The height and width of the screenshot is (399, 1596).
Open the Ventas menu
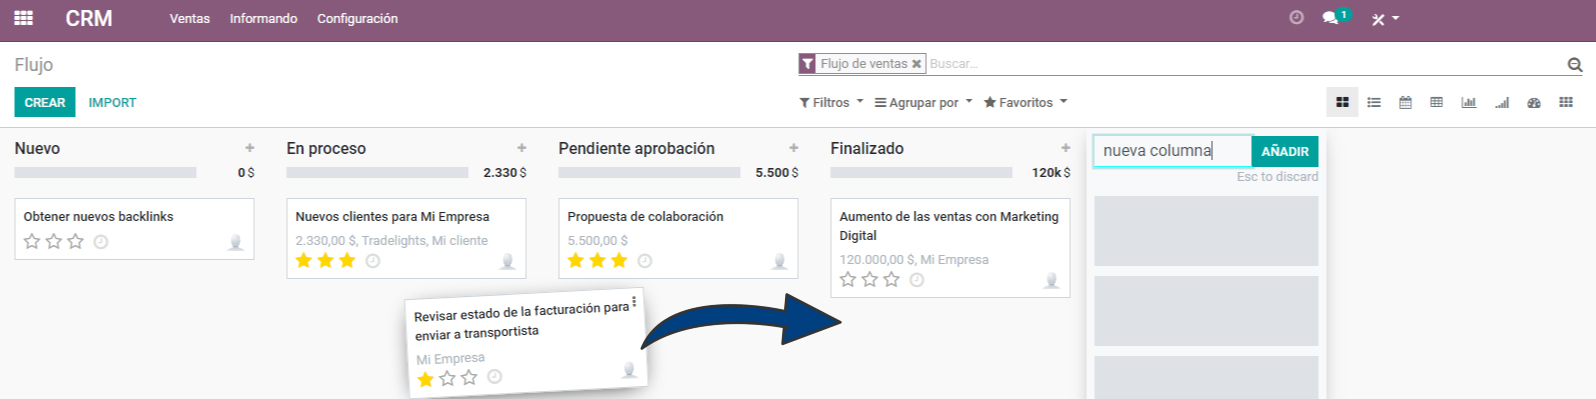click(190, 18)
